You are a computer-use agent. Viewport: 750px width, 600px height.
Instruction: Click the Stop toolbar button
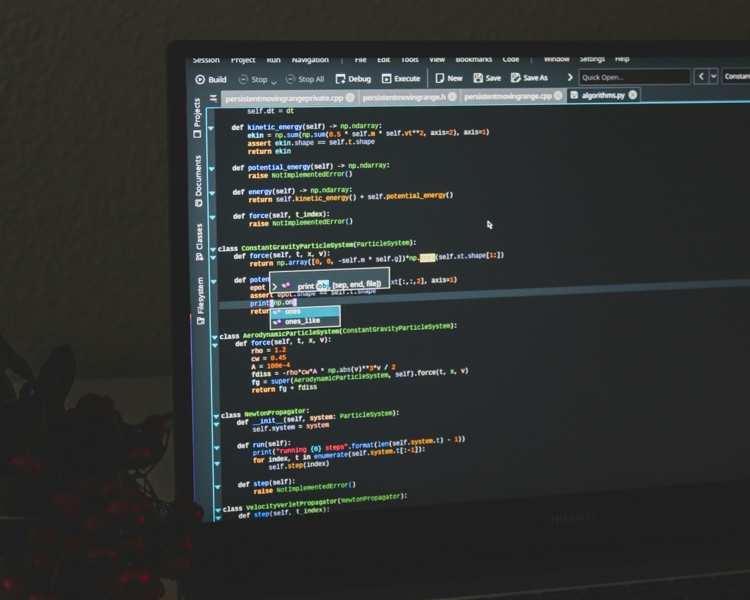[254, 79]
